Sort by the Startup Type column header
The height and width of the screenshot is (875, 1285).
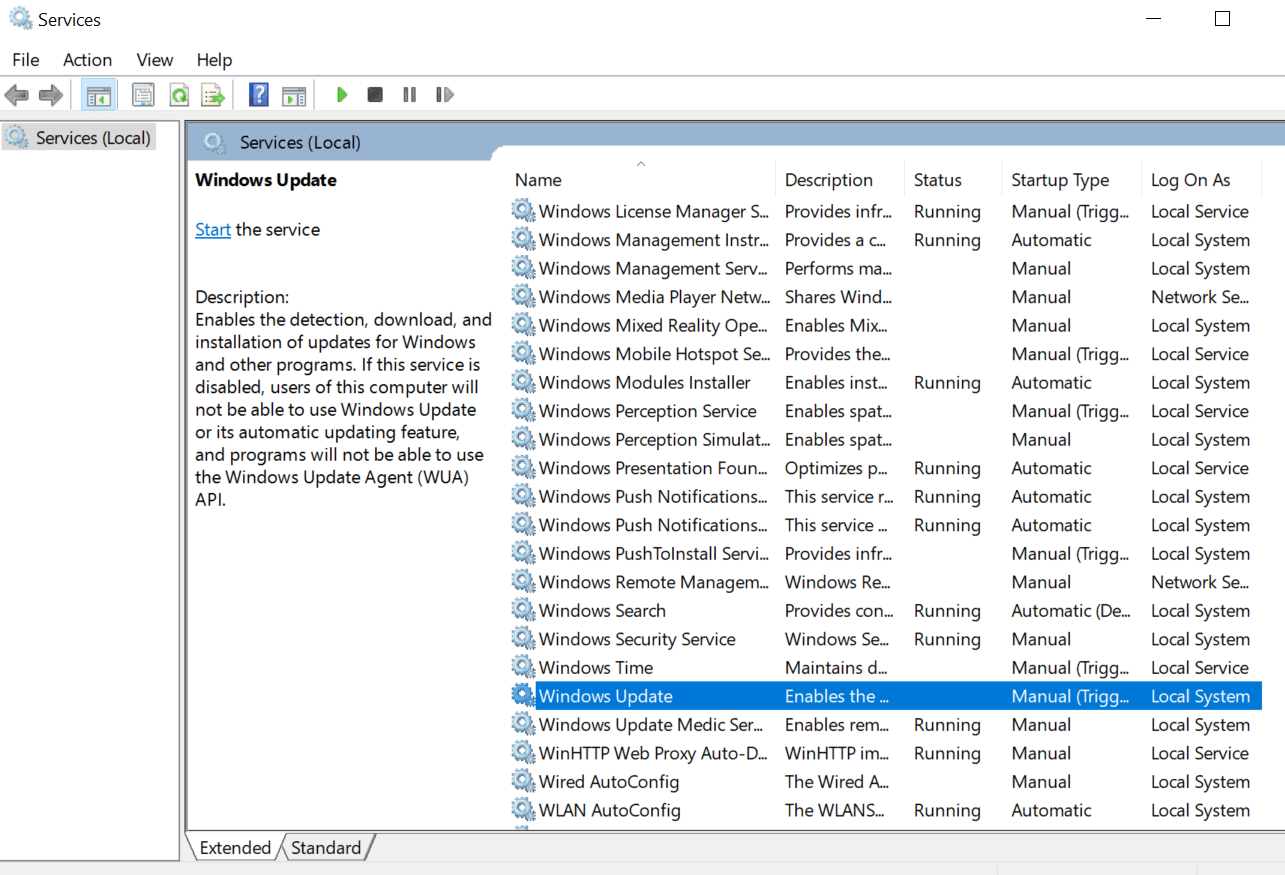[1059, 180]
